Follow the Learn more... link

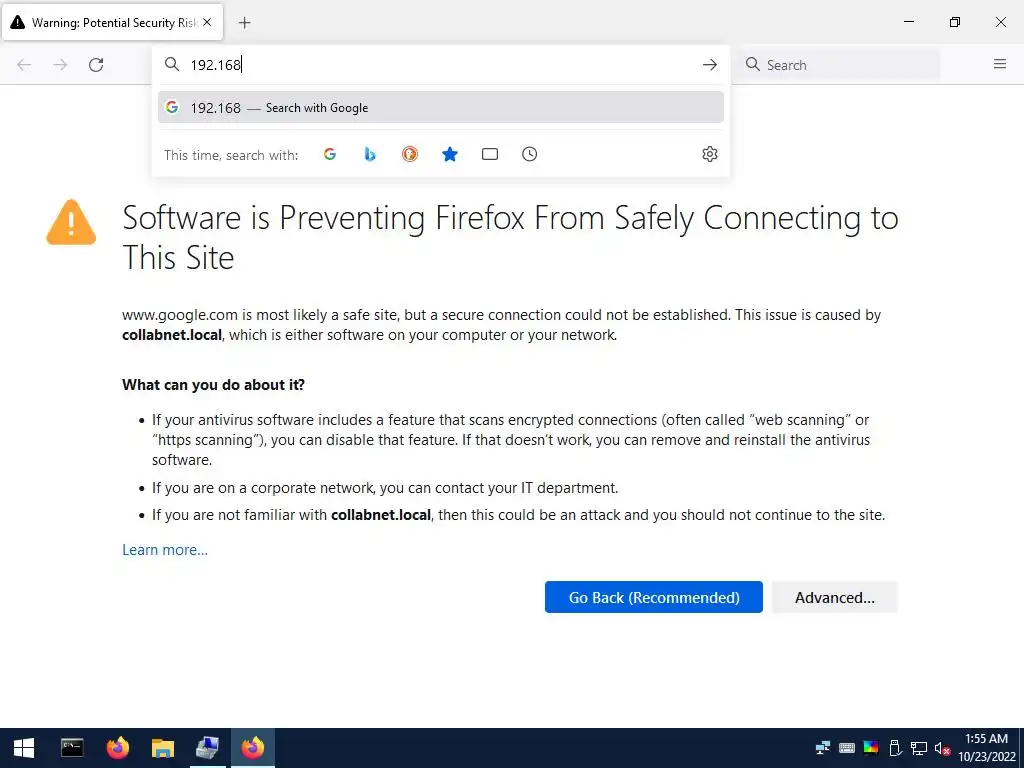(165, 550)
